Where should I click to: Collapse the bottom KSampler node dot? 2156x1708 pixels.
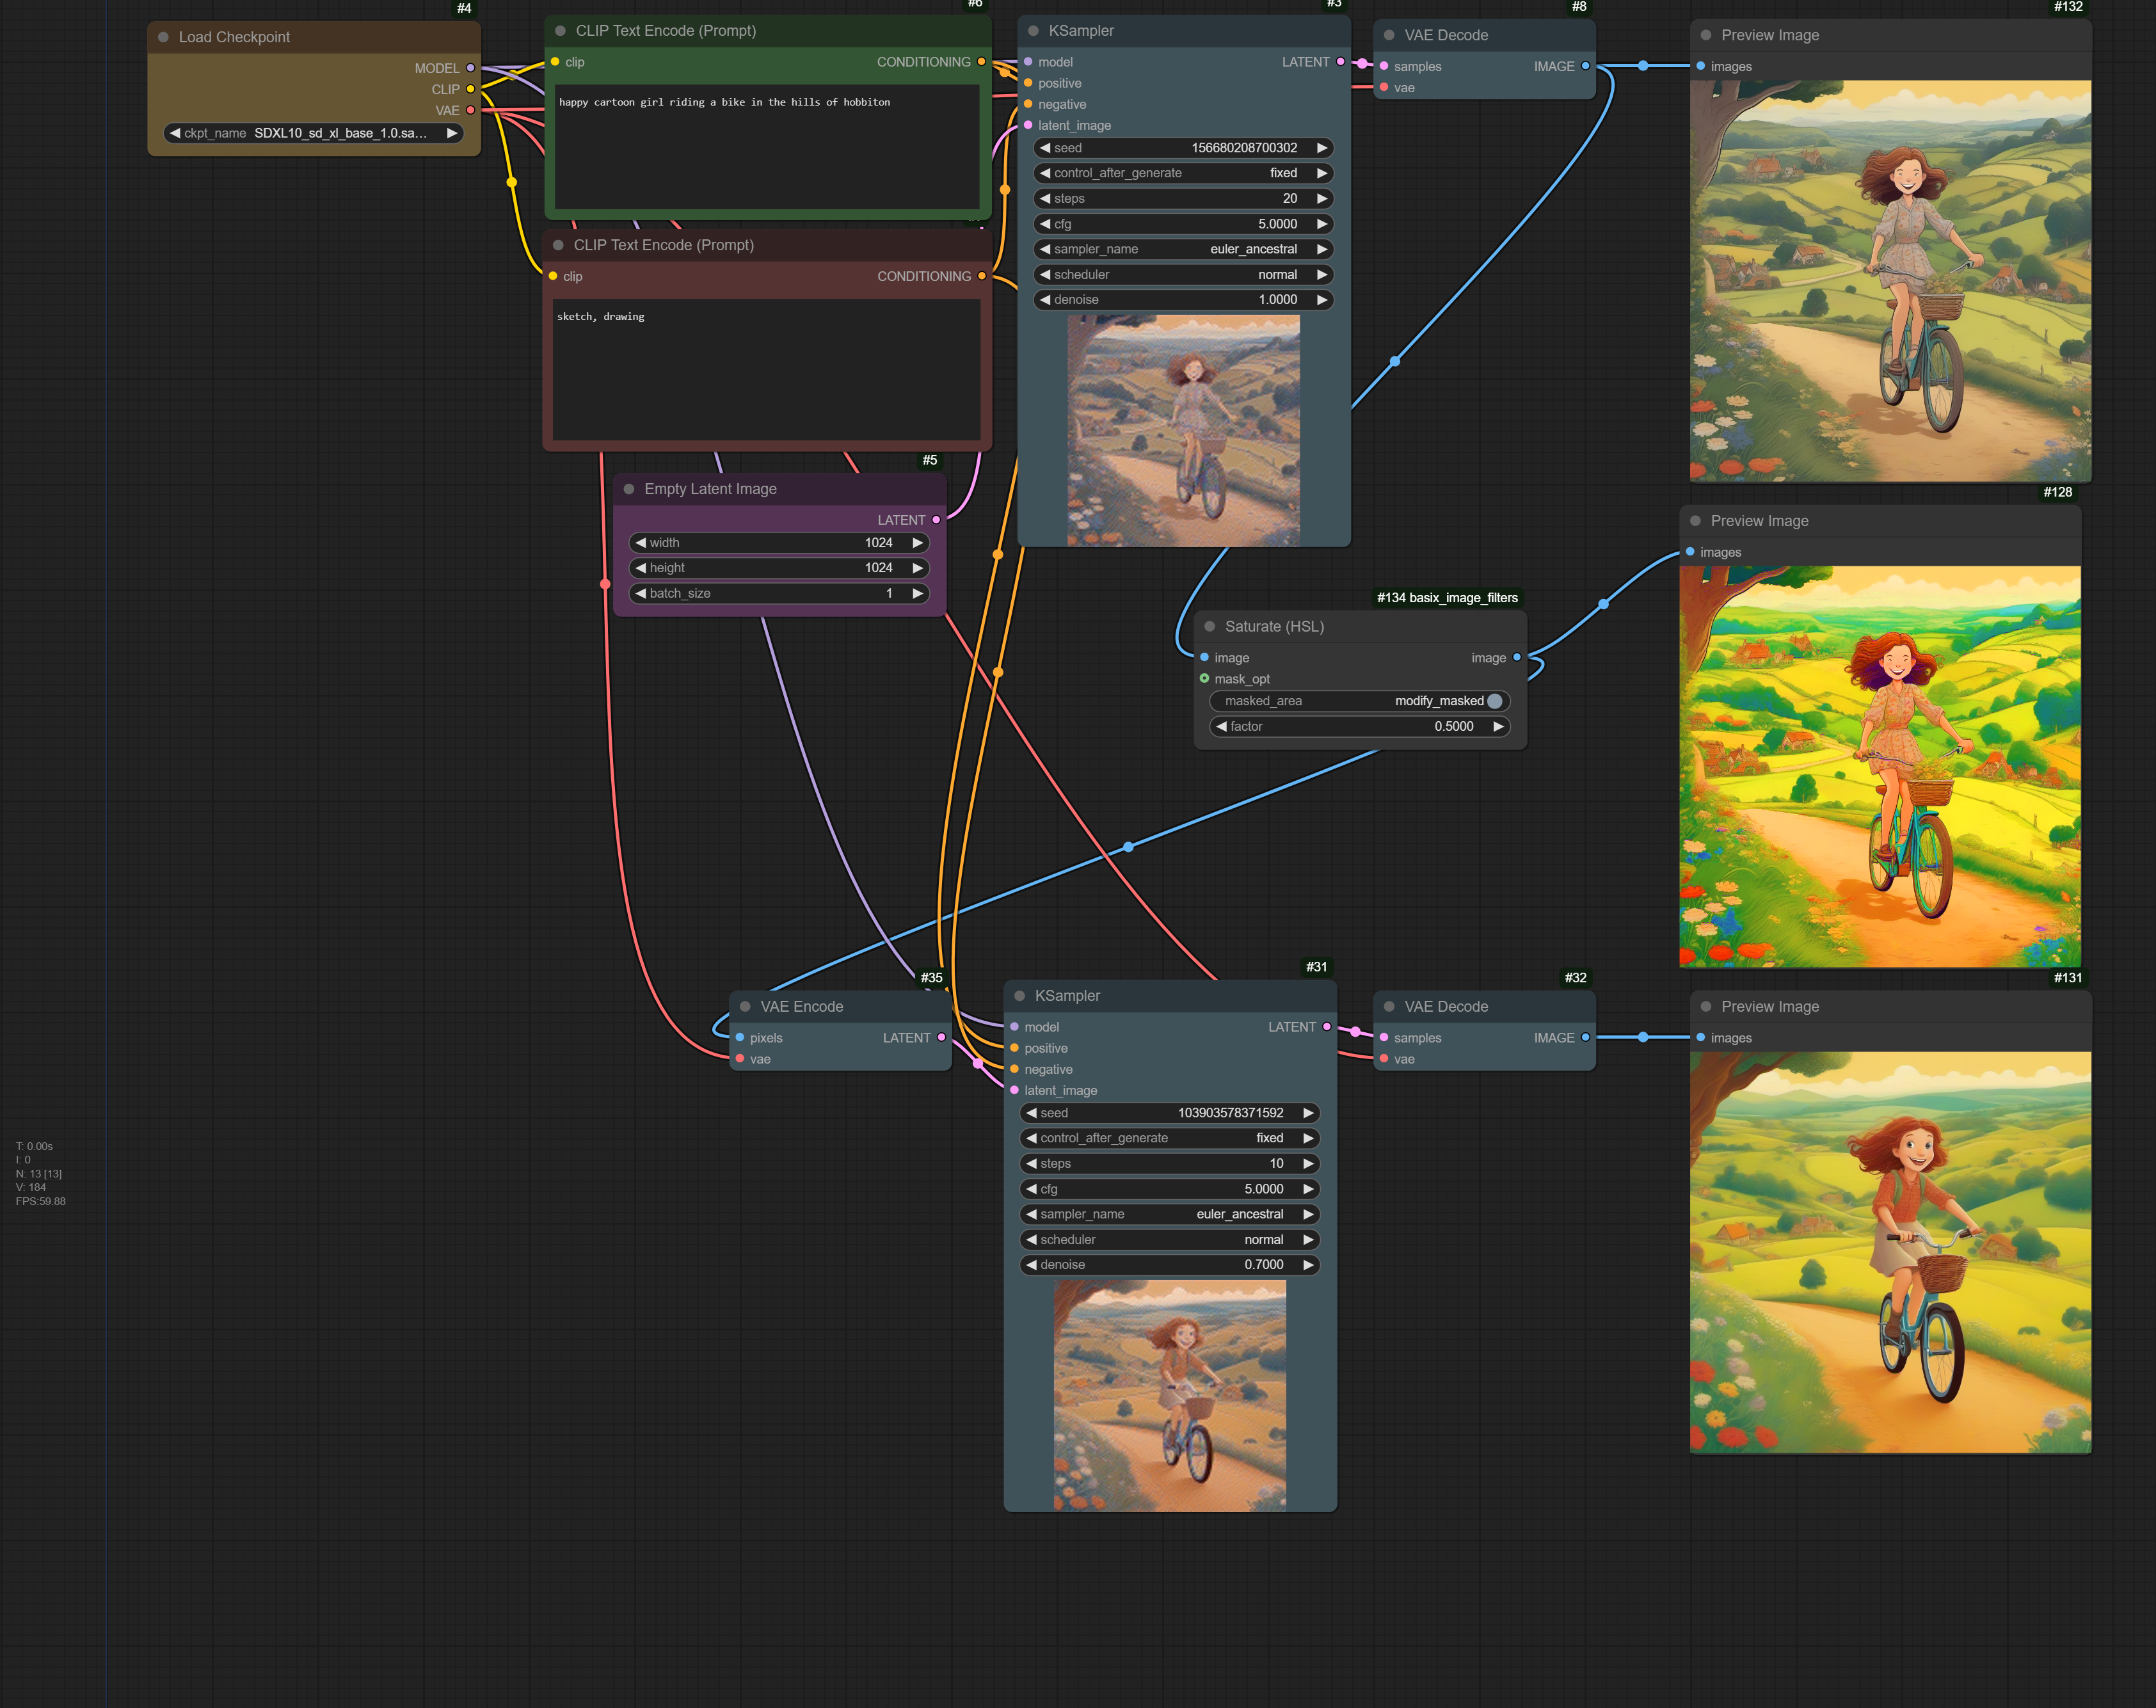tap(1020, 996)
